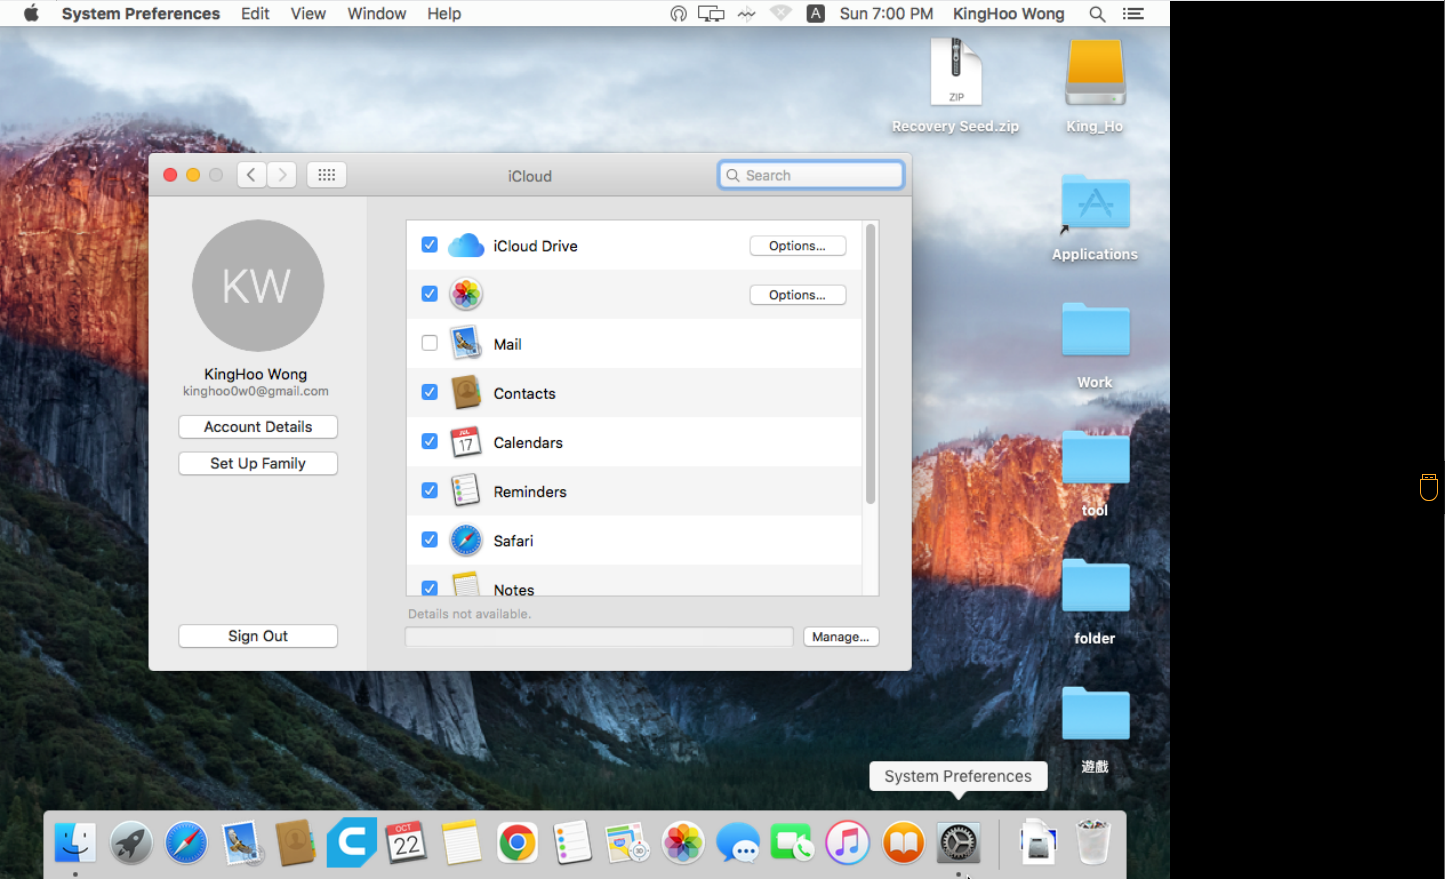Viewport: 1445px width, 879px height.
Task: Click the Sun 7:00 PM clock
Action: pyautogui.click(x=886, y=14)
